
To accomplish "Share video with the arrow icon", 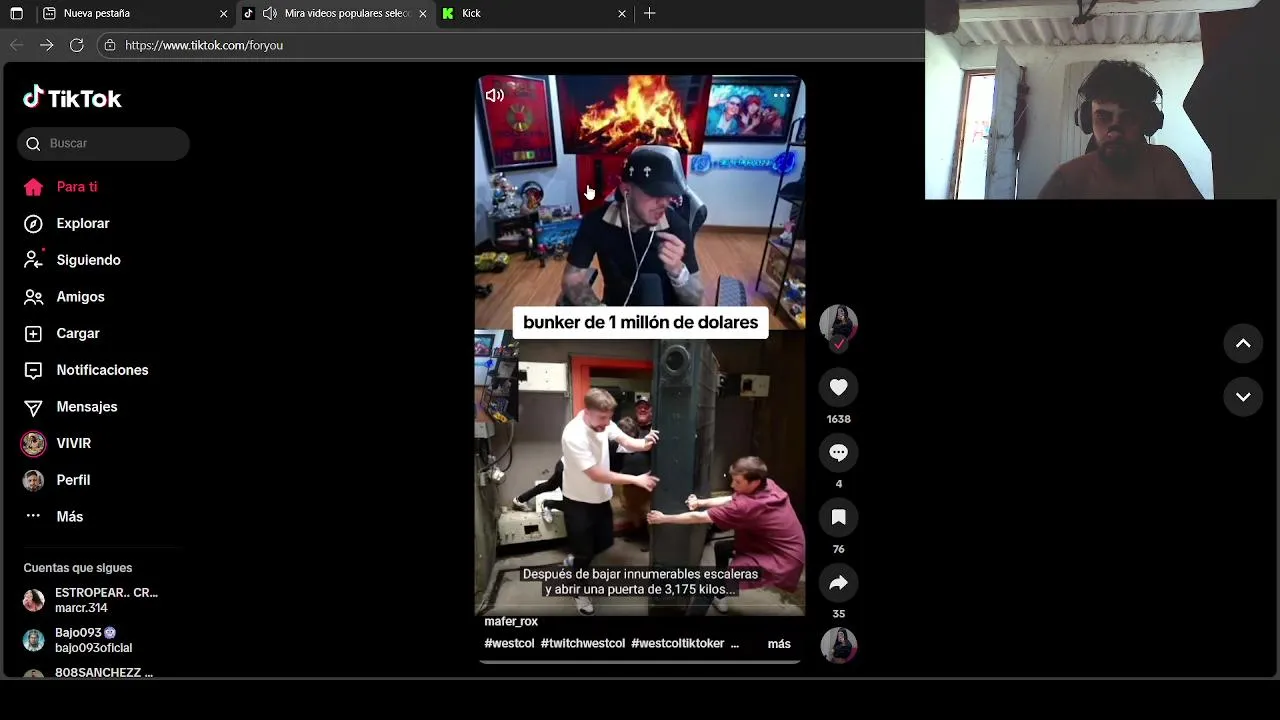I will (838, 583).
